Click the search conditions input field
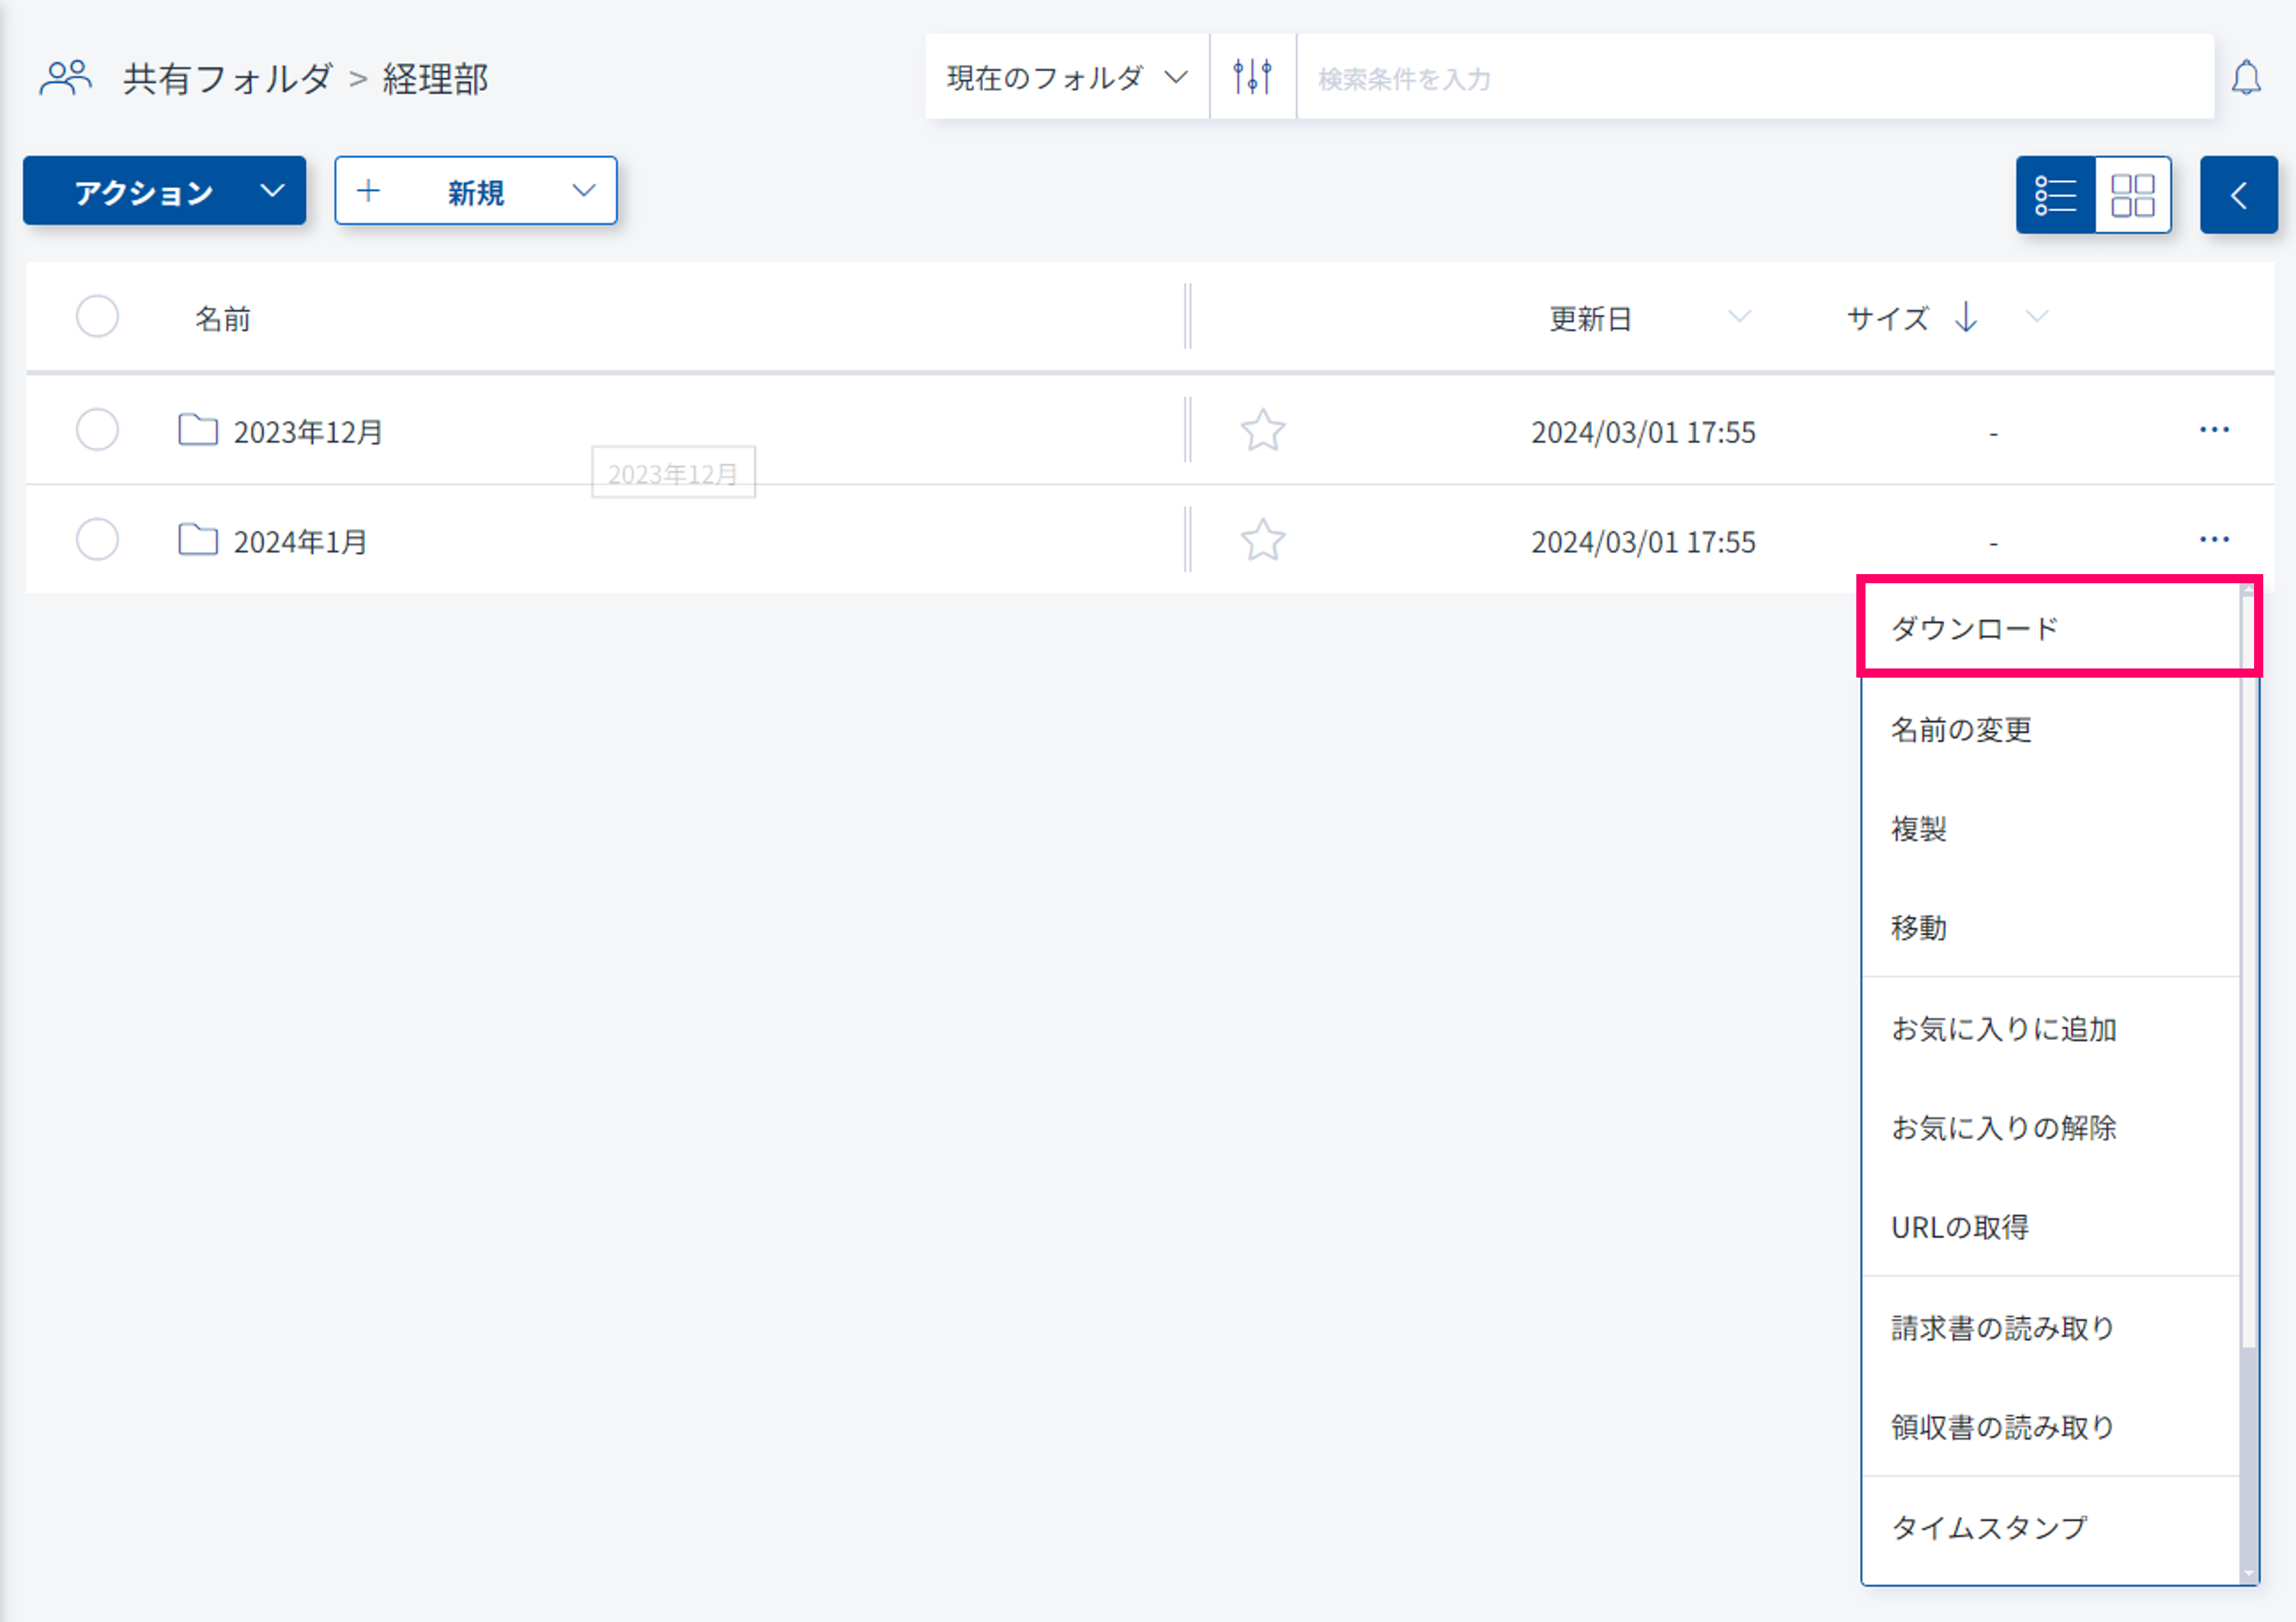This screenshot has height=1622, width=2296. (1750, 79)
